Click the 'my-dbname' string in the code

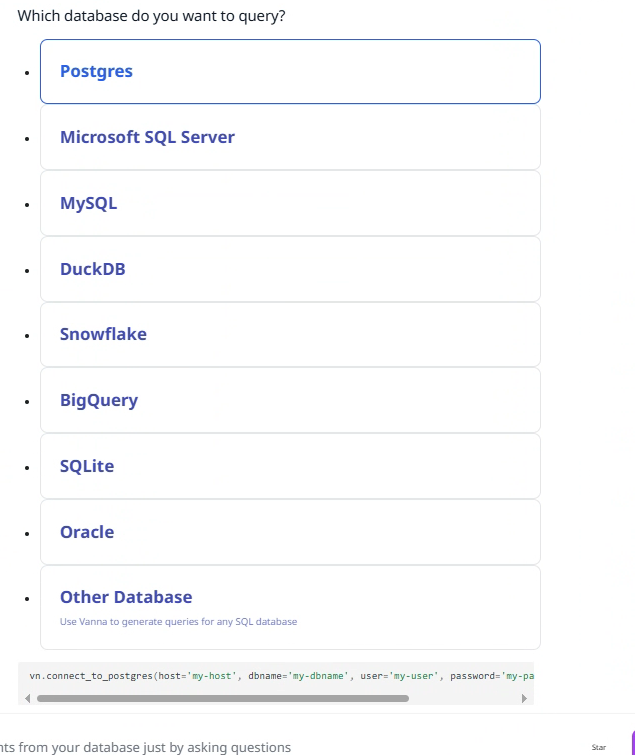(x=313, y=676)
